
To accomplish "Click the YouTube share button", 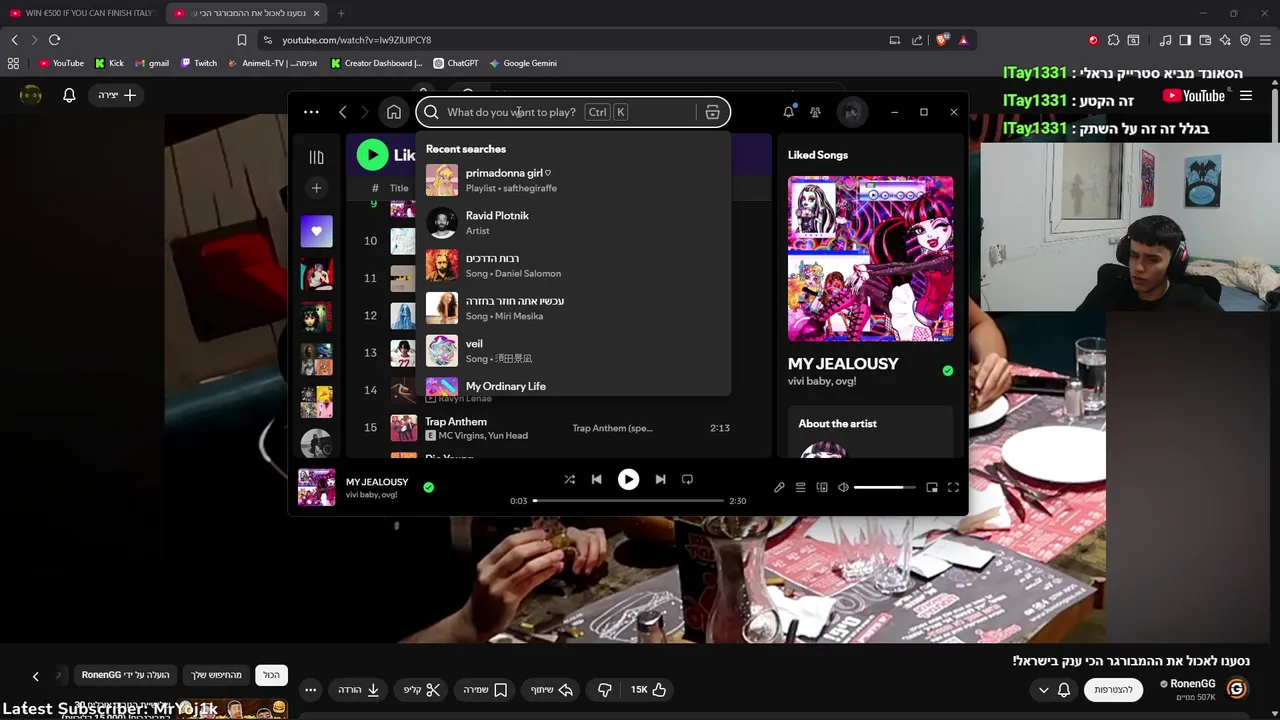I will pos(551,689).
